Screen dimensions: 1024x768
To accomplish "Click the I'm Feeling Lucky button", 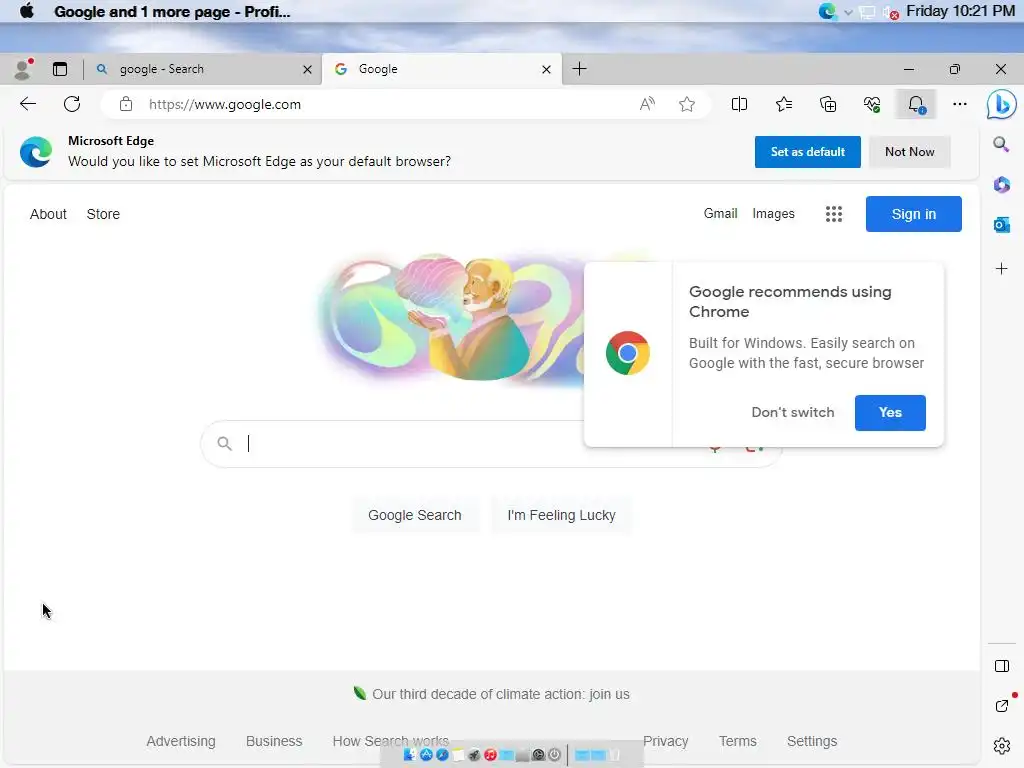I will (562, 515).
